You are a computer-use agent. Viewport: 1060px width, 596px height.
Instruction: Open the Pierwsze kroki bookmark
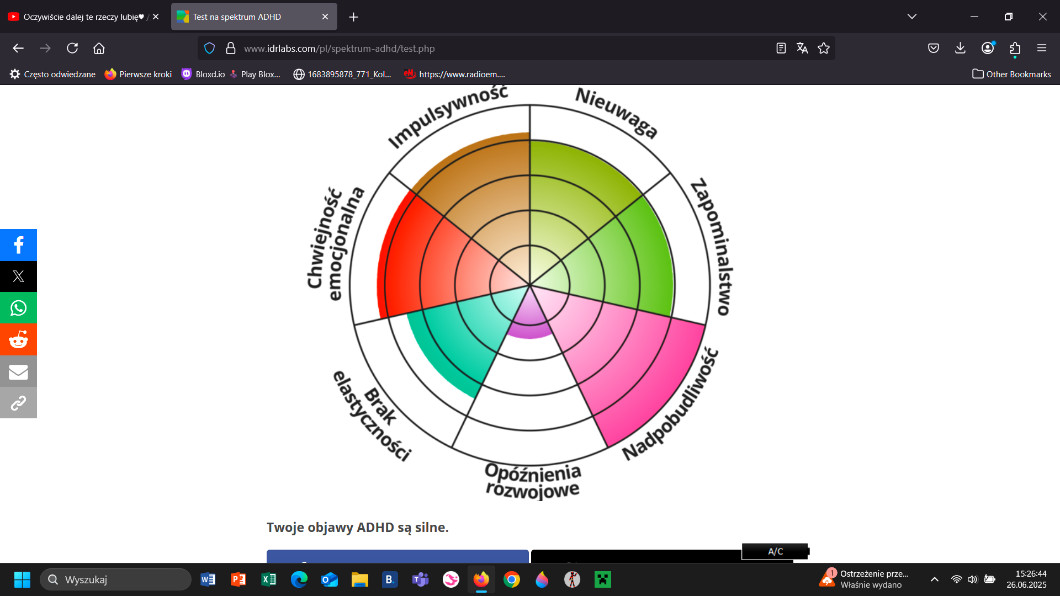click(x=138, y=74)
